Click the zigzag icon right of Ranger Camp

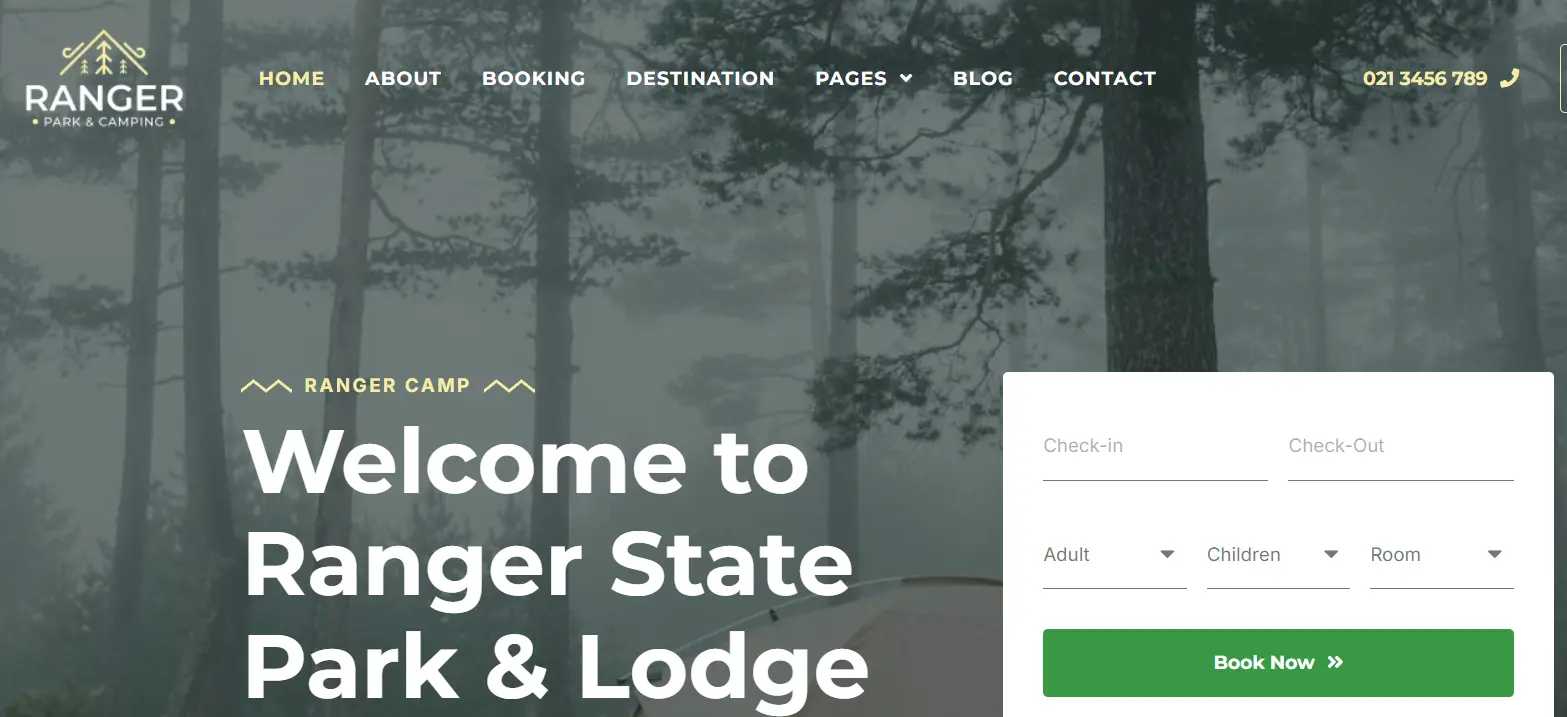click(509, 386)
